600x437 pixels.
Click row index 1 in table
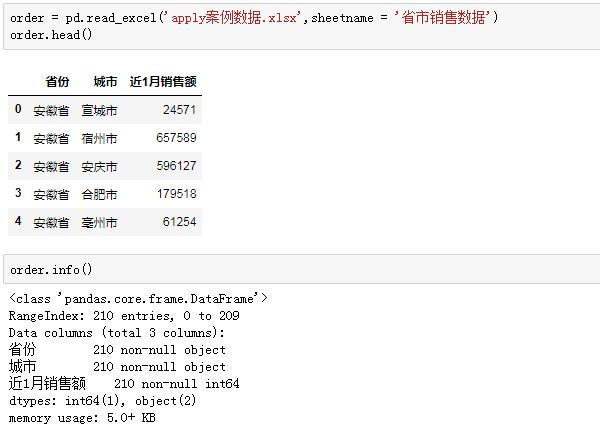[18, 137]
